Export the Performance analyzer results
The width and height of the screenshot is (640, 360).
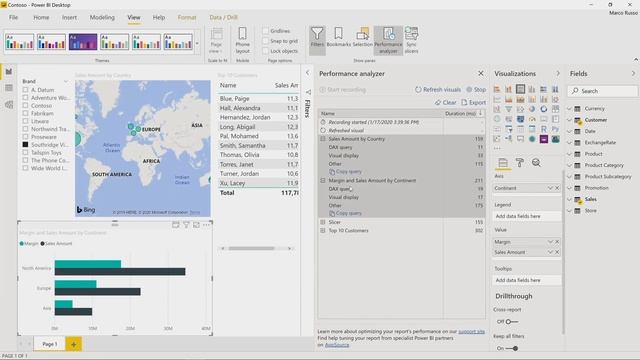[473, 102]
